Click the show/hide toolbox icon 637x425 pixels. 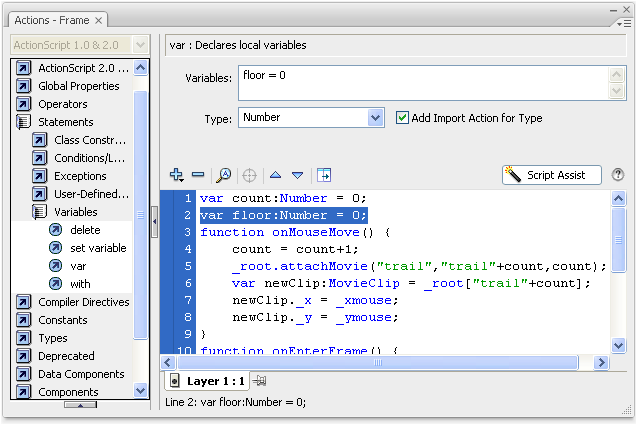click(324, 175)
